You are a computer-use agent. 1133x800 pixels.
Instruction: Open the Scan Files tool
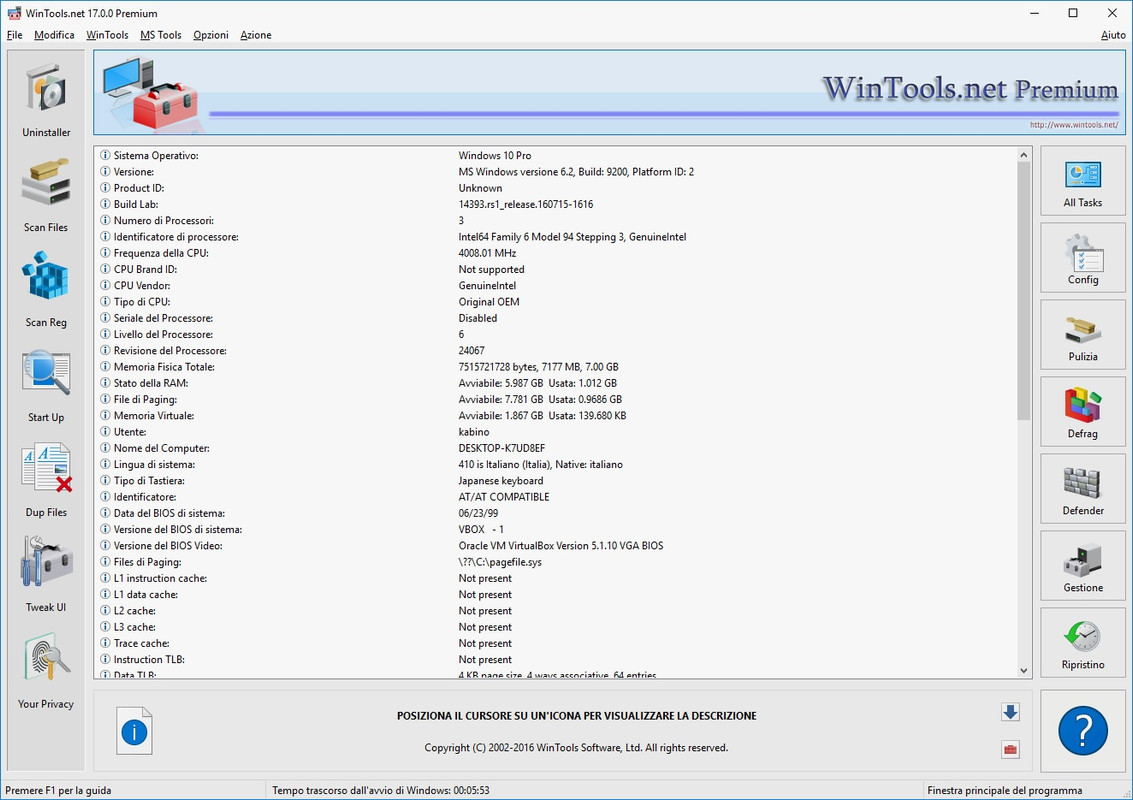coord(46,195)
